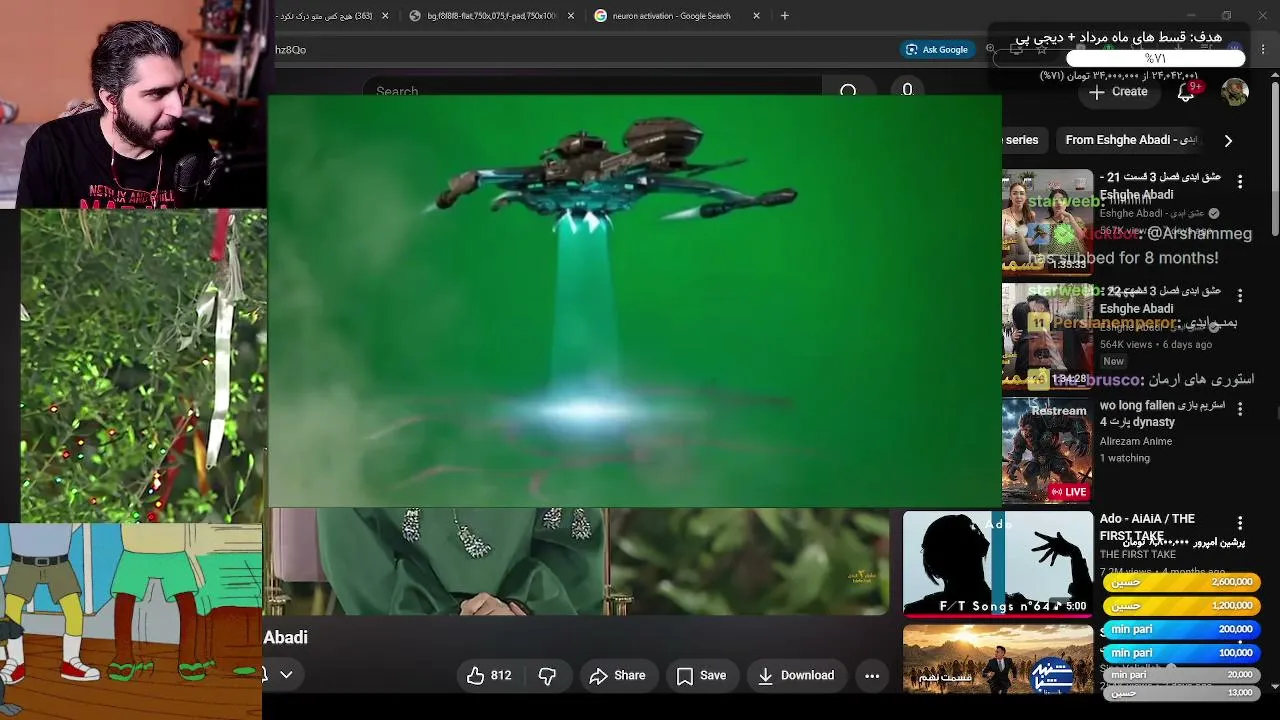Like the video with 812 likes

[x=489, y=676]
